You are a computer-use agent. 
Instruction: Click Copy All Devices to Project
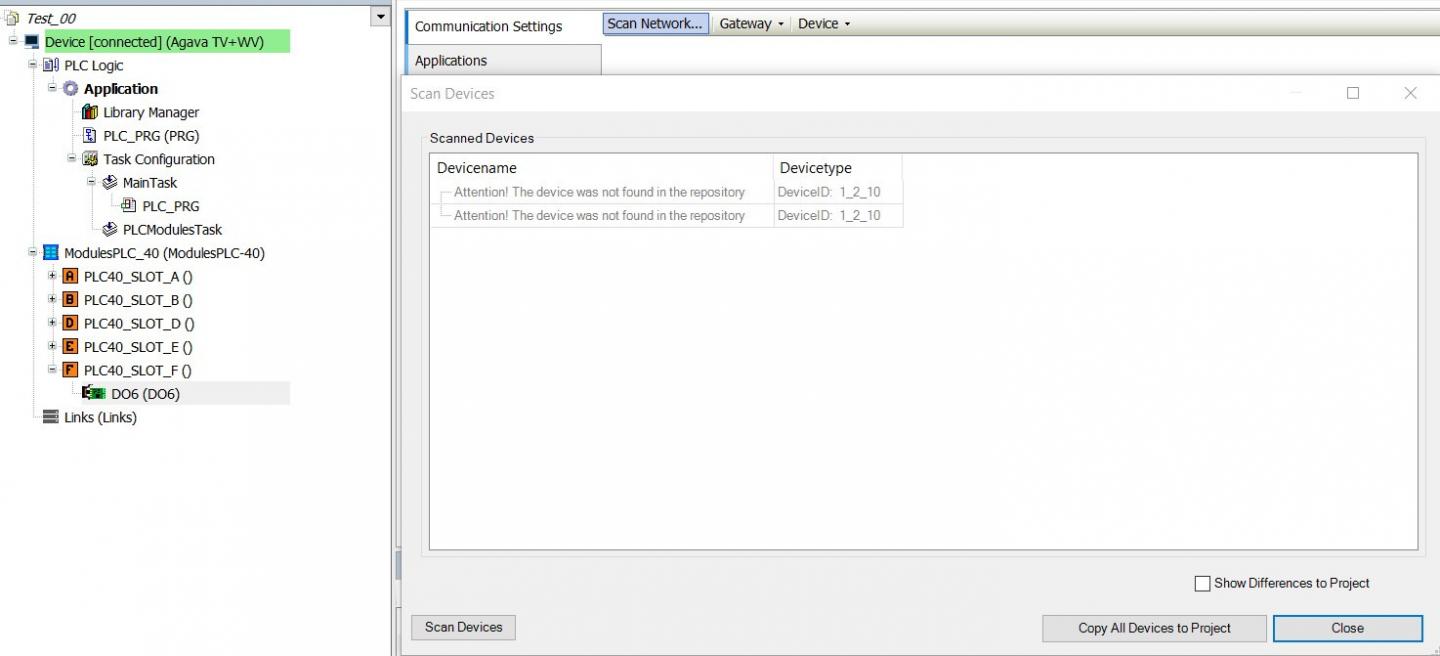(x=1154, y=628)
